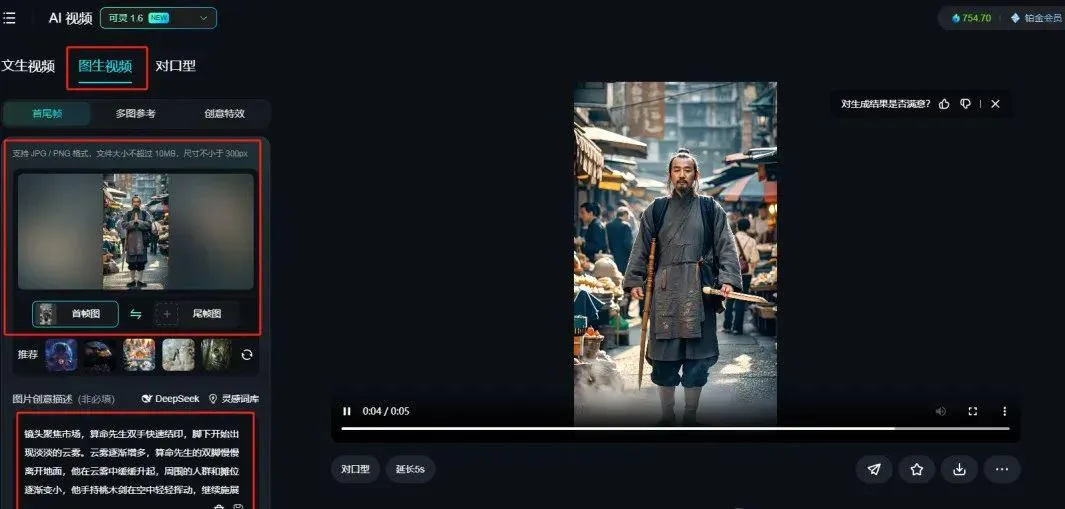Seek on the video progress bar

[x=675, y=429]
